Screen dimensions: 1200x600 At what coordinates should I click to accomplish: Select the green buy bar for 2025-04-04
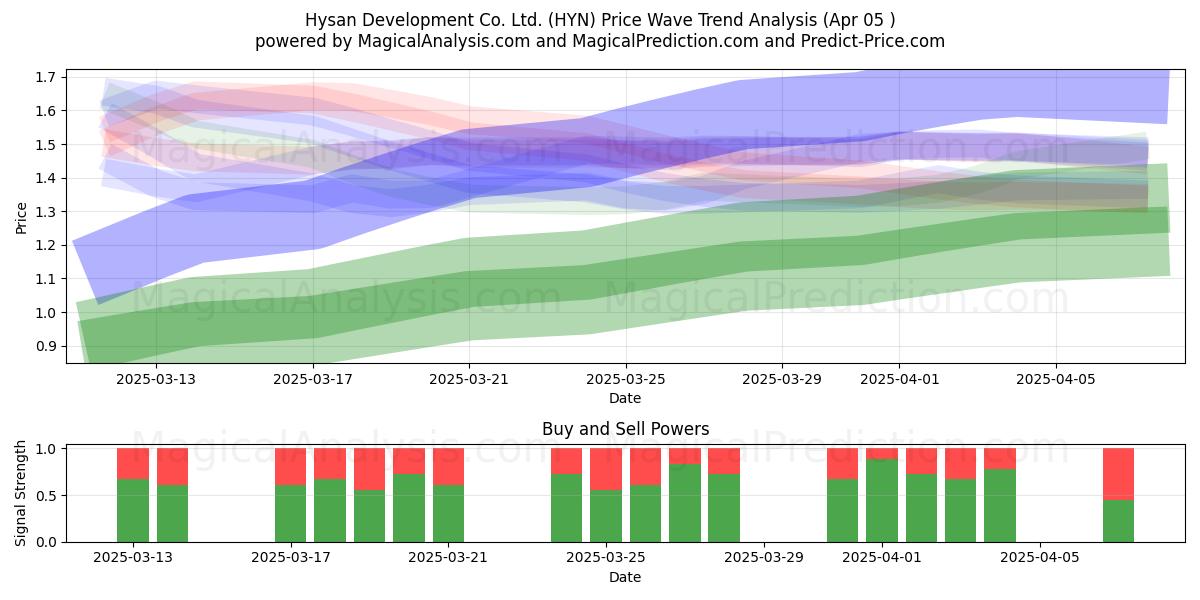(1000, 505)
